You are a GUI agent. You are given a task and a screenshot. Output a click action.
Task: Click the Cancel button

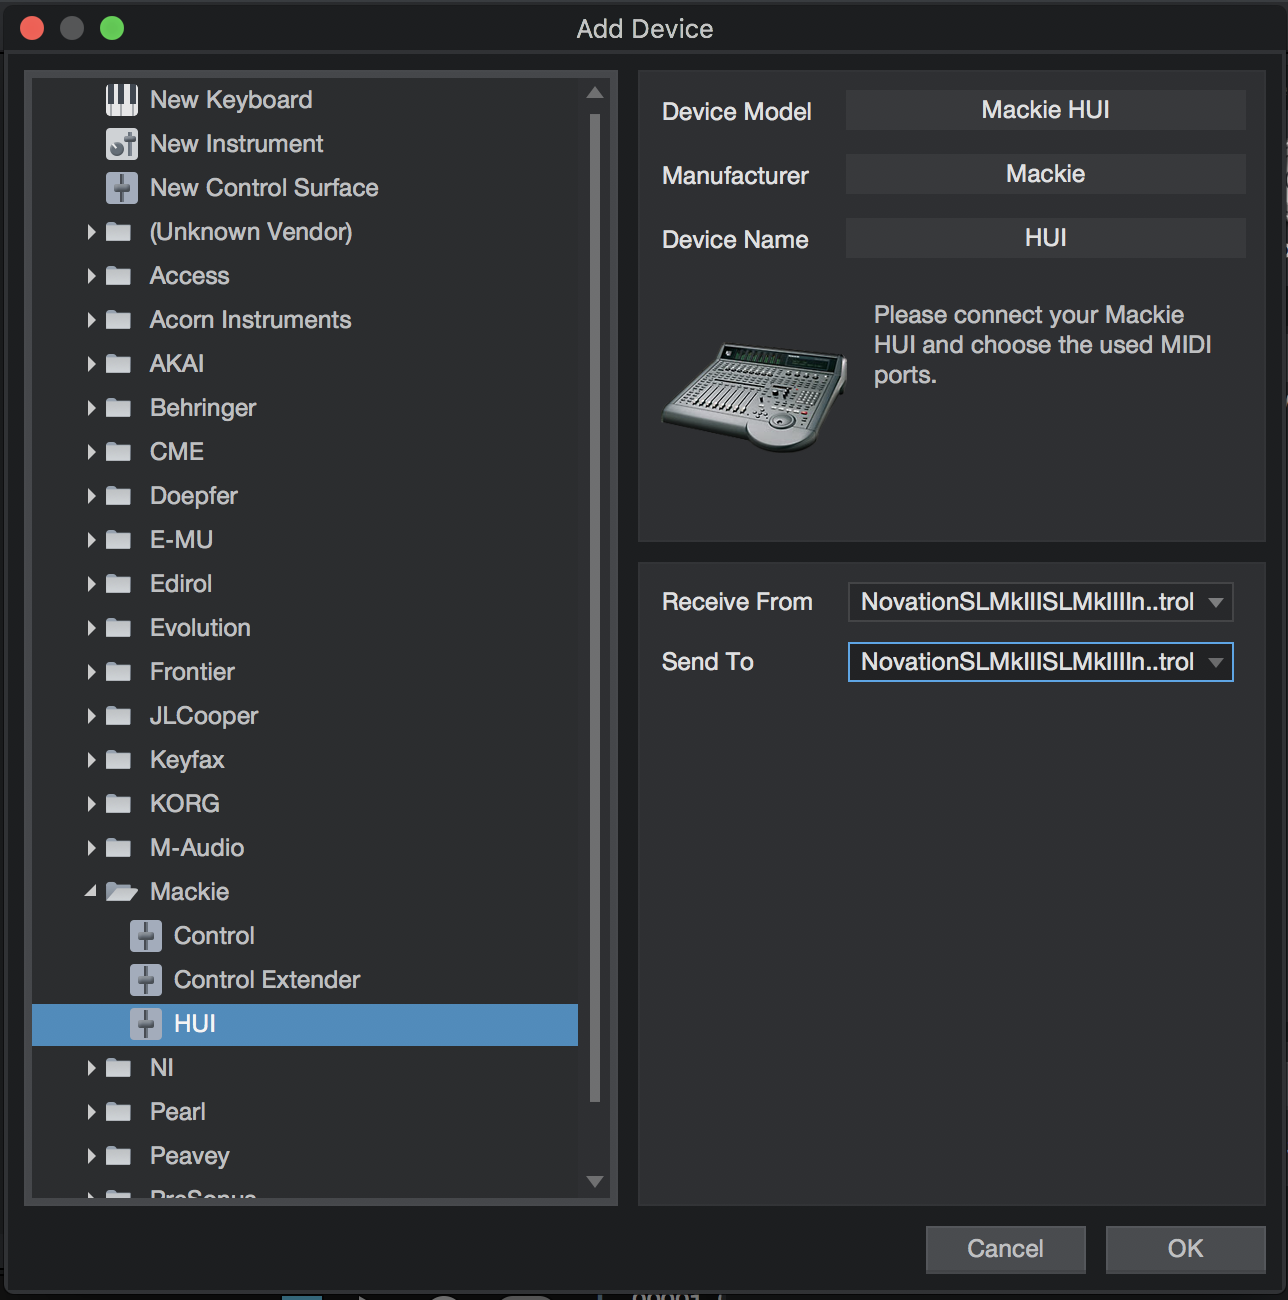[x=1005, y=1249]
